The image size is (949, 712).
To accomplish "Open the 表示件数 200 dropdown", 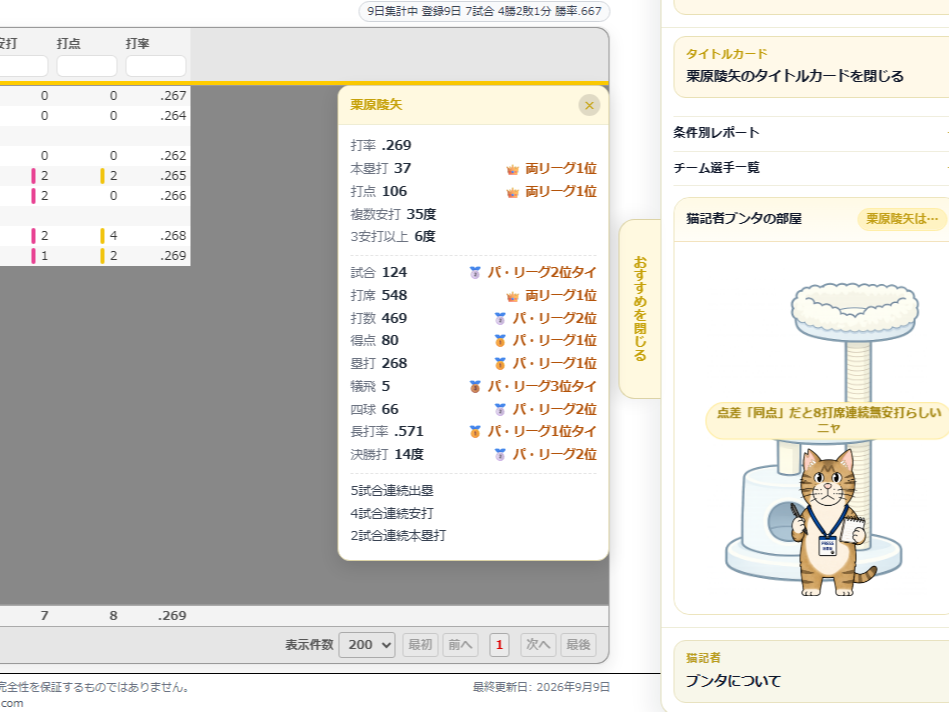I will (x=367, y=645).
